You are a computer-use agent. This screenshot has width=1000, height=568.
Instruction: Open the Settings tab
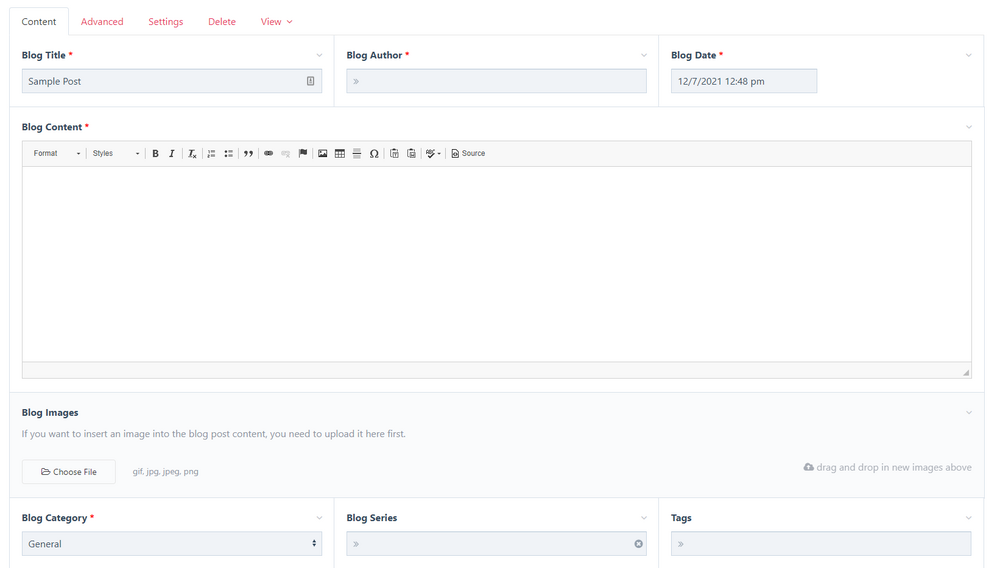166,22
